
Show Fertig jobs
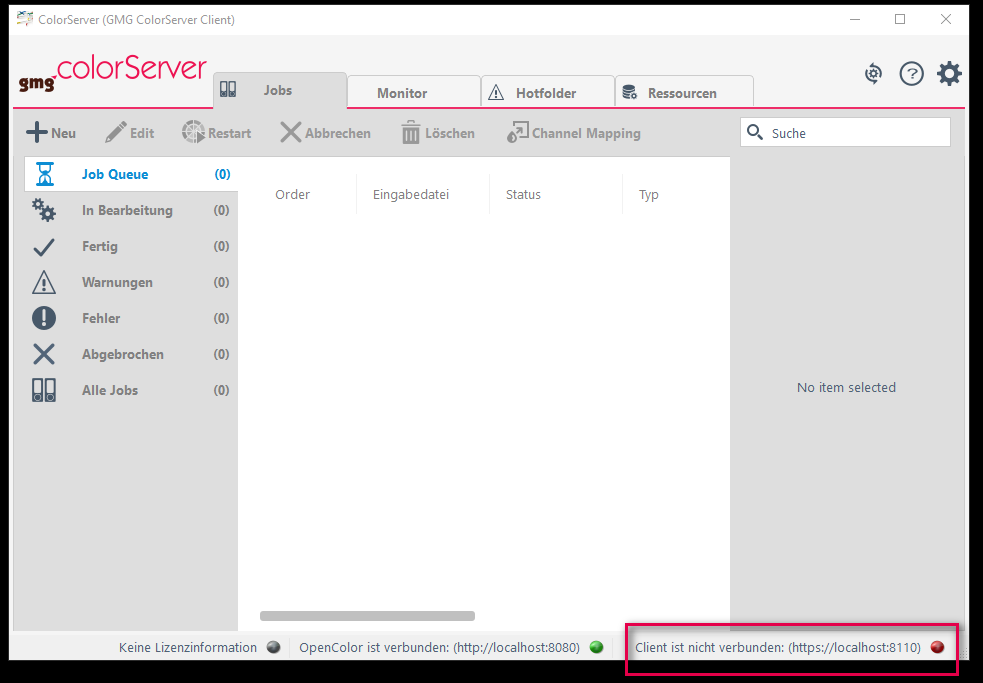[x=131, y=246]
